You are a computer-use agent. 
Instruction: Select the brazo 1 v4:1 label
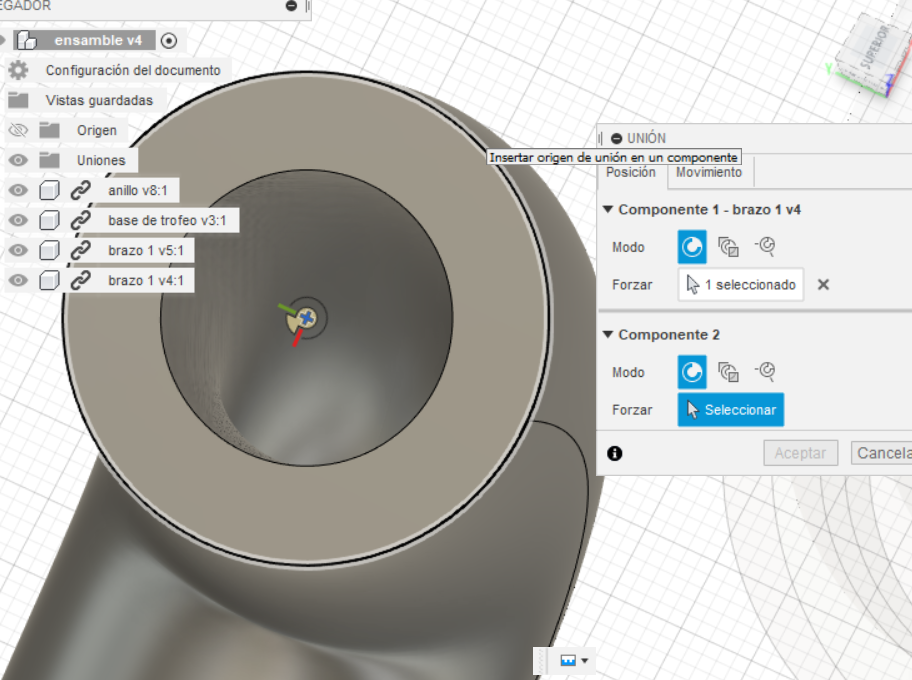146,280
